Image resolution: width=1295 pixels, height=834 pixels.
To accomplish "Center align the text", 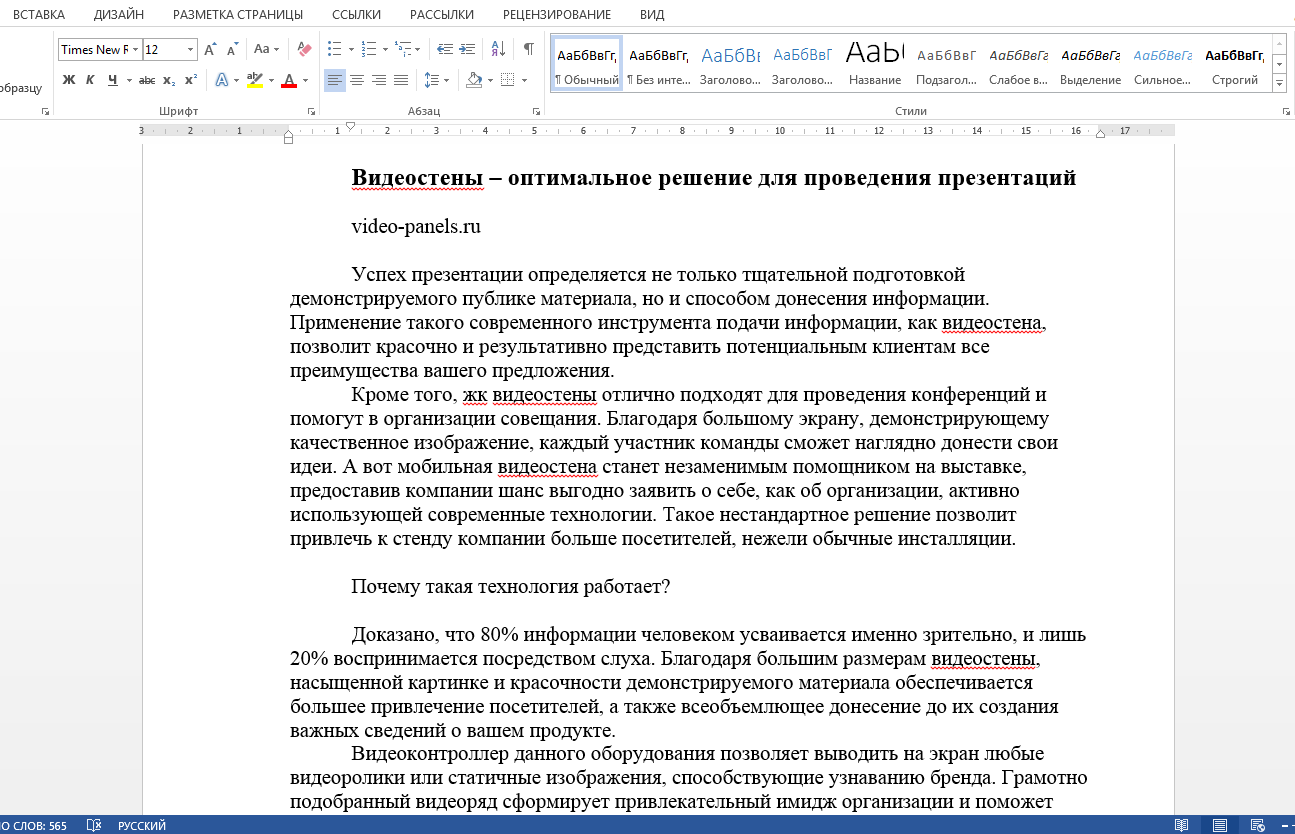I will pos(357,80).
